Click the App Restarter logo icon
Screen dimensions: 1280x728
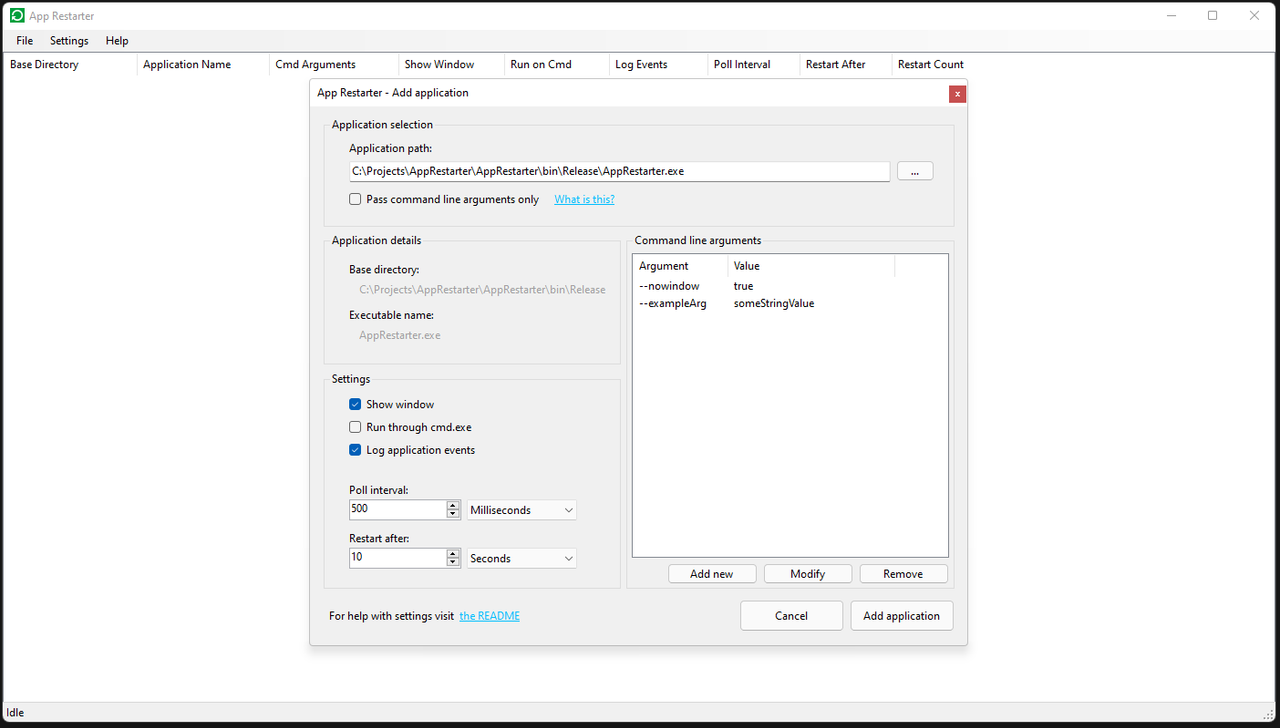click(16, 15)
